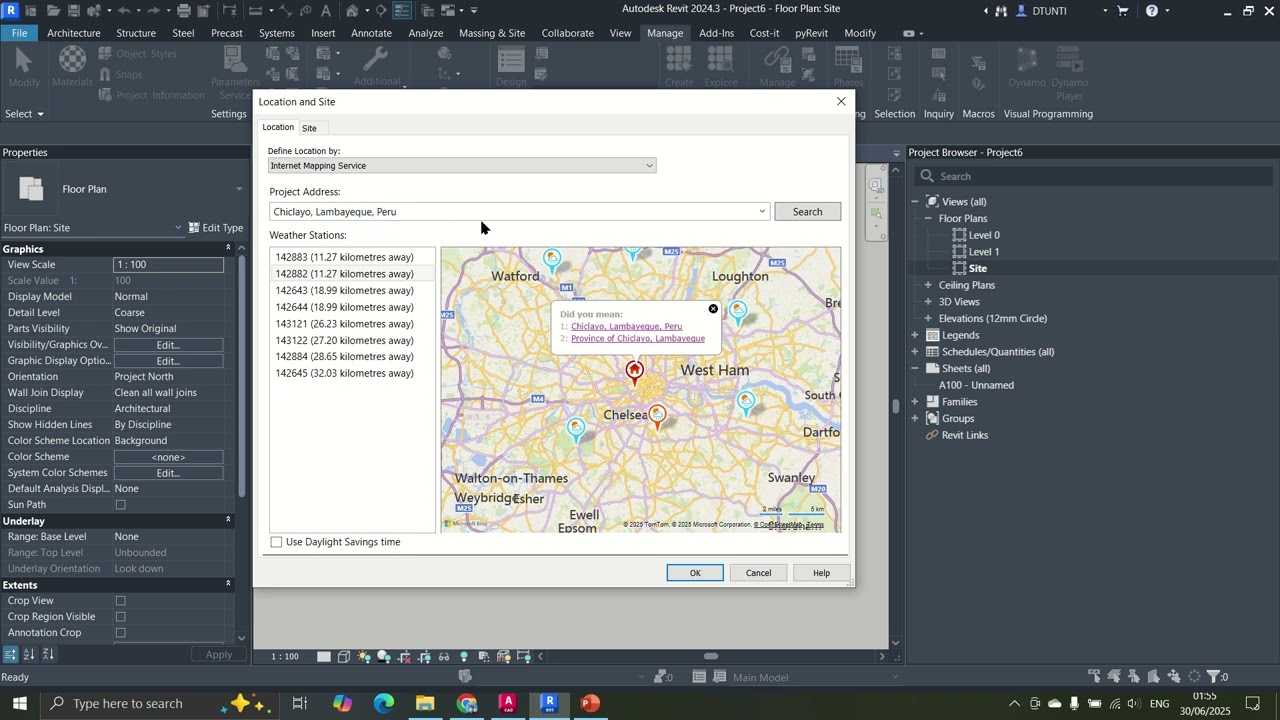
Task: Open the Define Location by dropdown
Action: pos(462,166)
